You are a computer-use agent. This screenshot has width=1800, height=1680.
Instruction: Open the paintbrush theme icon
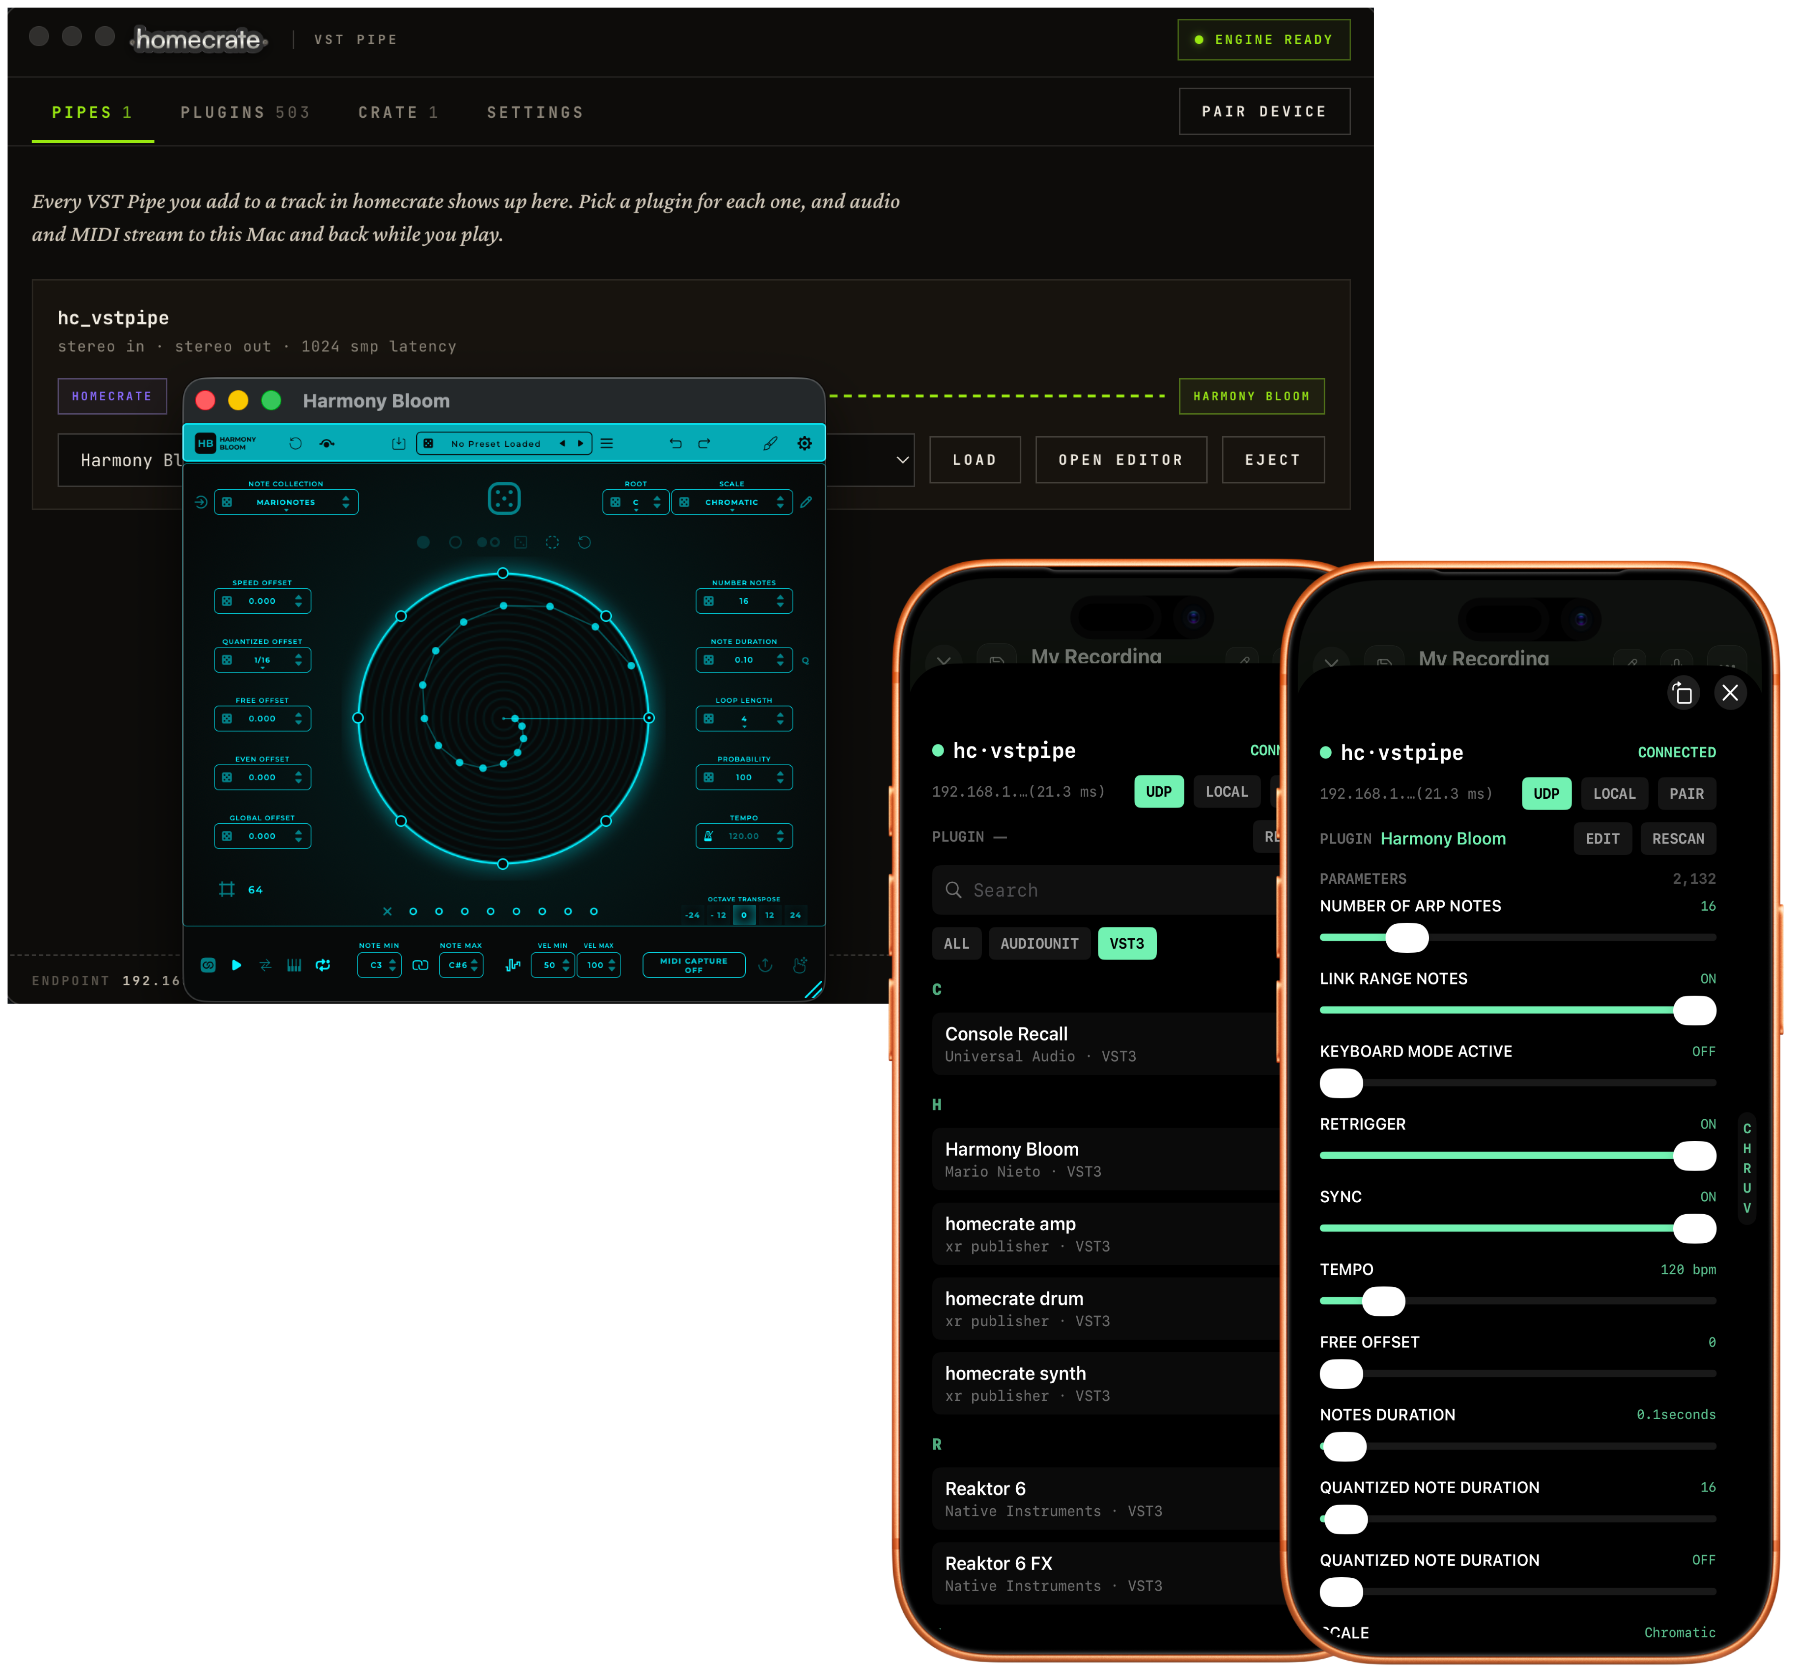point(770,443)
